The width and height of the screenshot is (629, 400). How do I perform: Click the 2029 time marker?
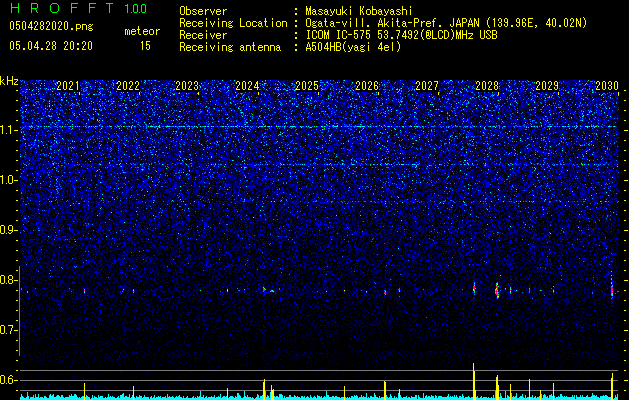click(547, 86)
